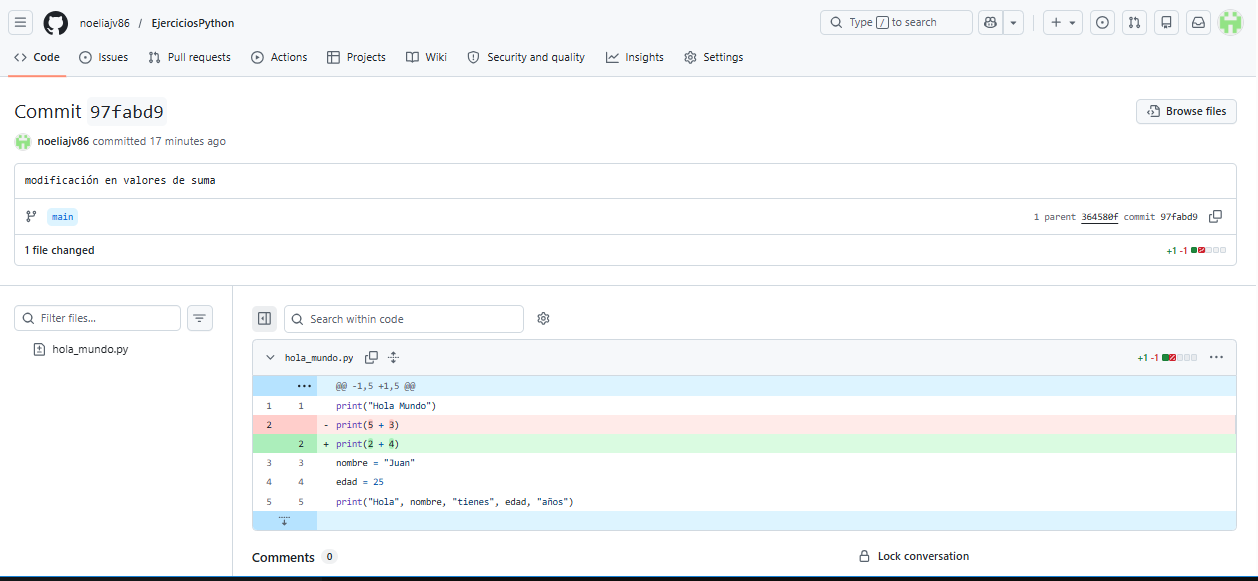Screen dimensions: 1258x581
Task: Switch to the Actions tab
Action: tap(279, 57)
